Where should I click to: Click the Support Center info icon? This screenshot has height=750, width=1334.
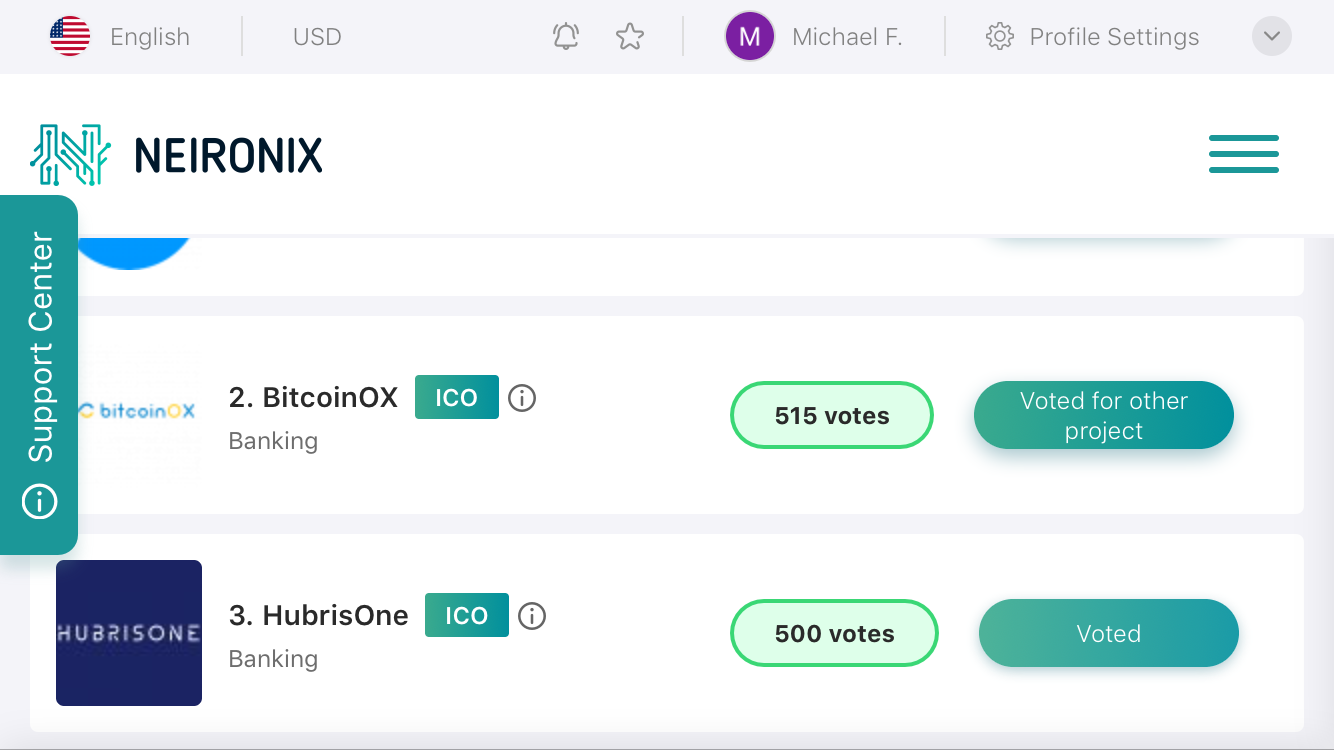[x=40, y=501]
